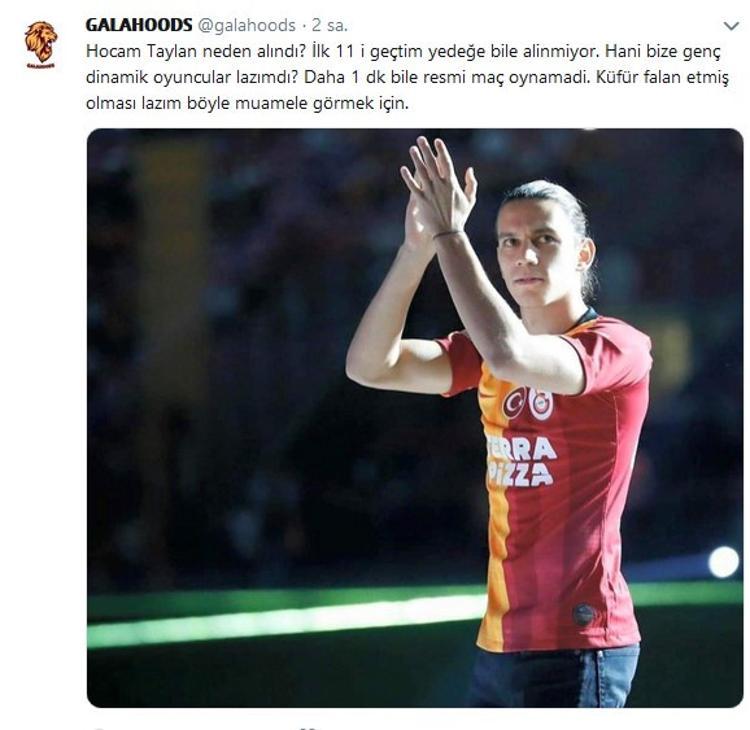Click the round badge at the jersey hem
Viewport: 750px width, 730px height.
(x=584, y=615)
